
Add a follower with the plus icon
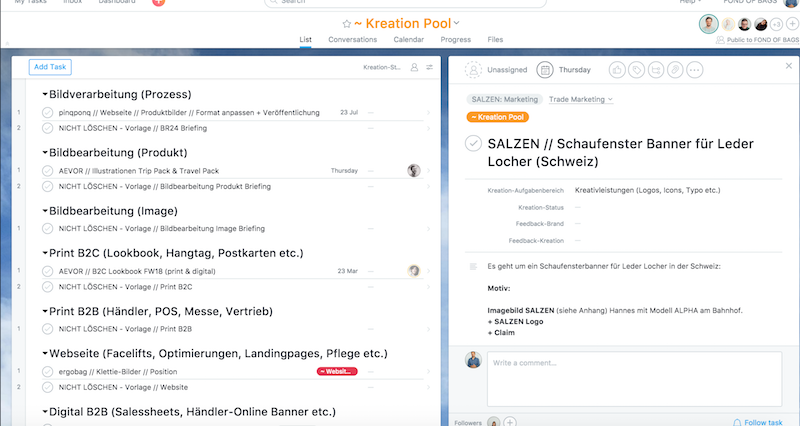pyautogui.click(x=509, y=422)
